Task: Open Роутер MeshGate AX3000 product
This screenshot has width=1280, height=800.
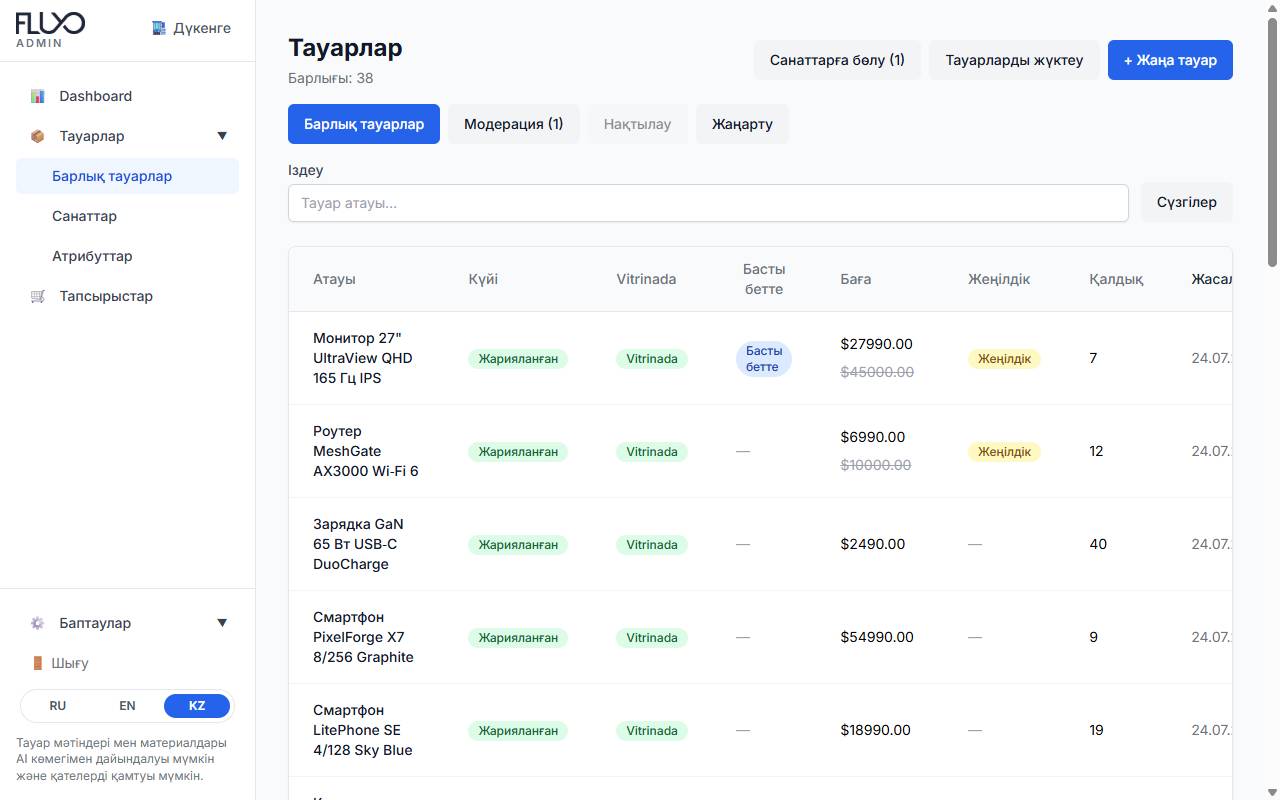Action: [x=366, y=451]
